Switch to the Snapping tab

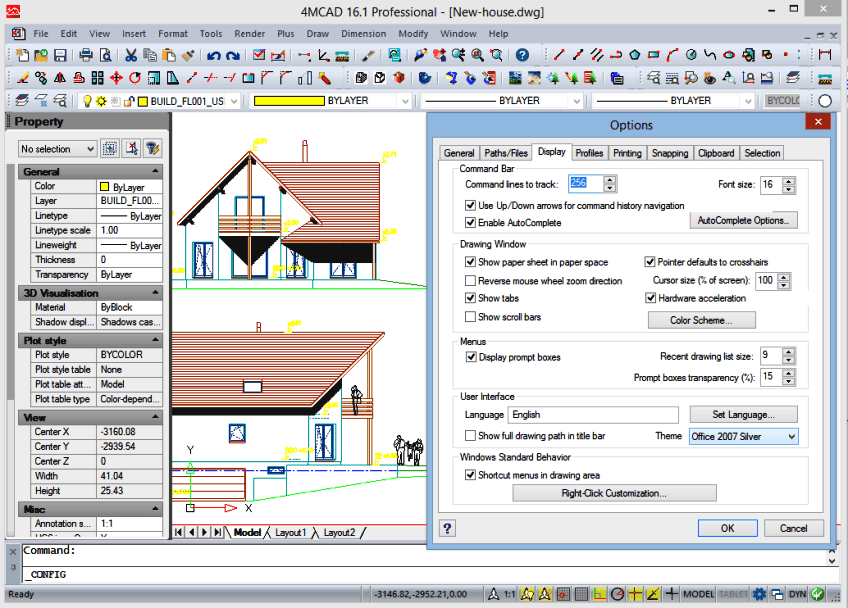coord(670,153)
